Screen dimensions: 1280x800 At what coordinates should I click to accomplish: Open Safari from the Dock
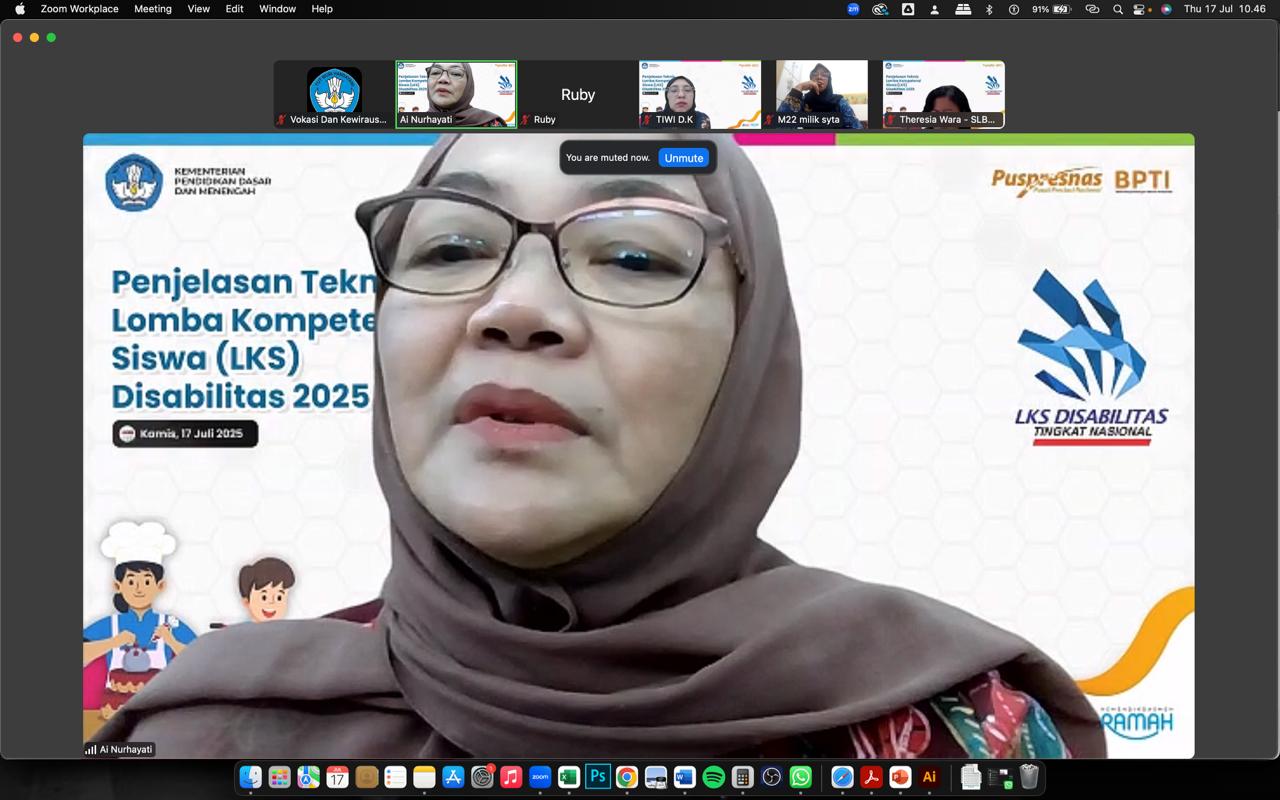pos(842,777)
